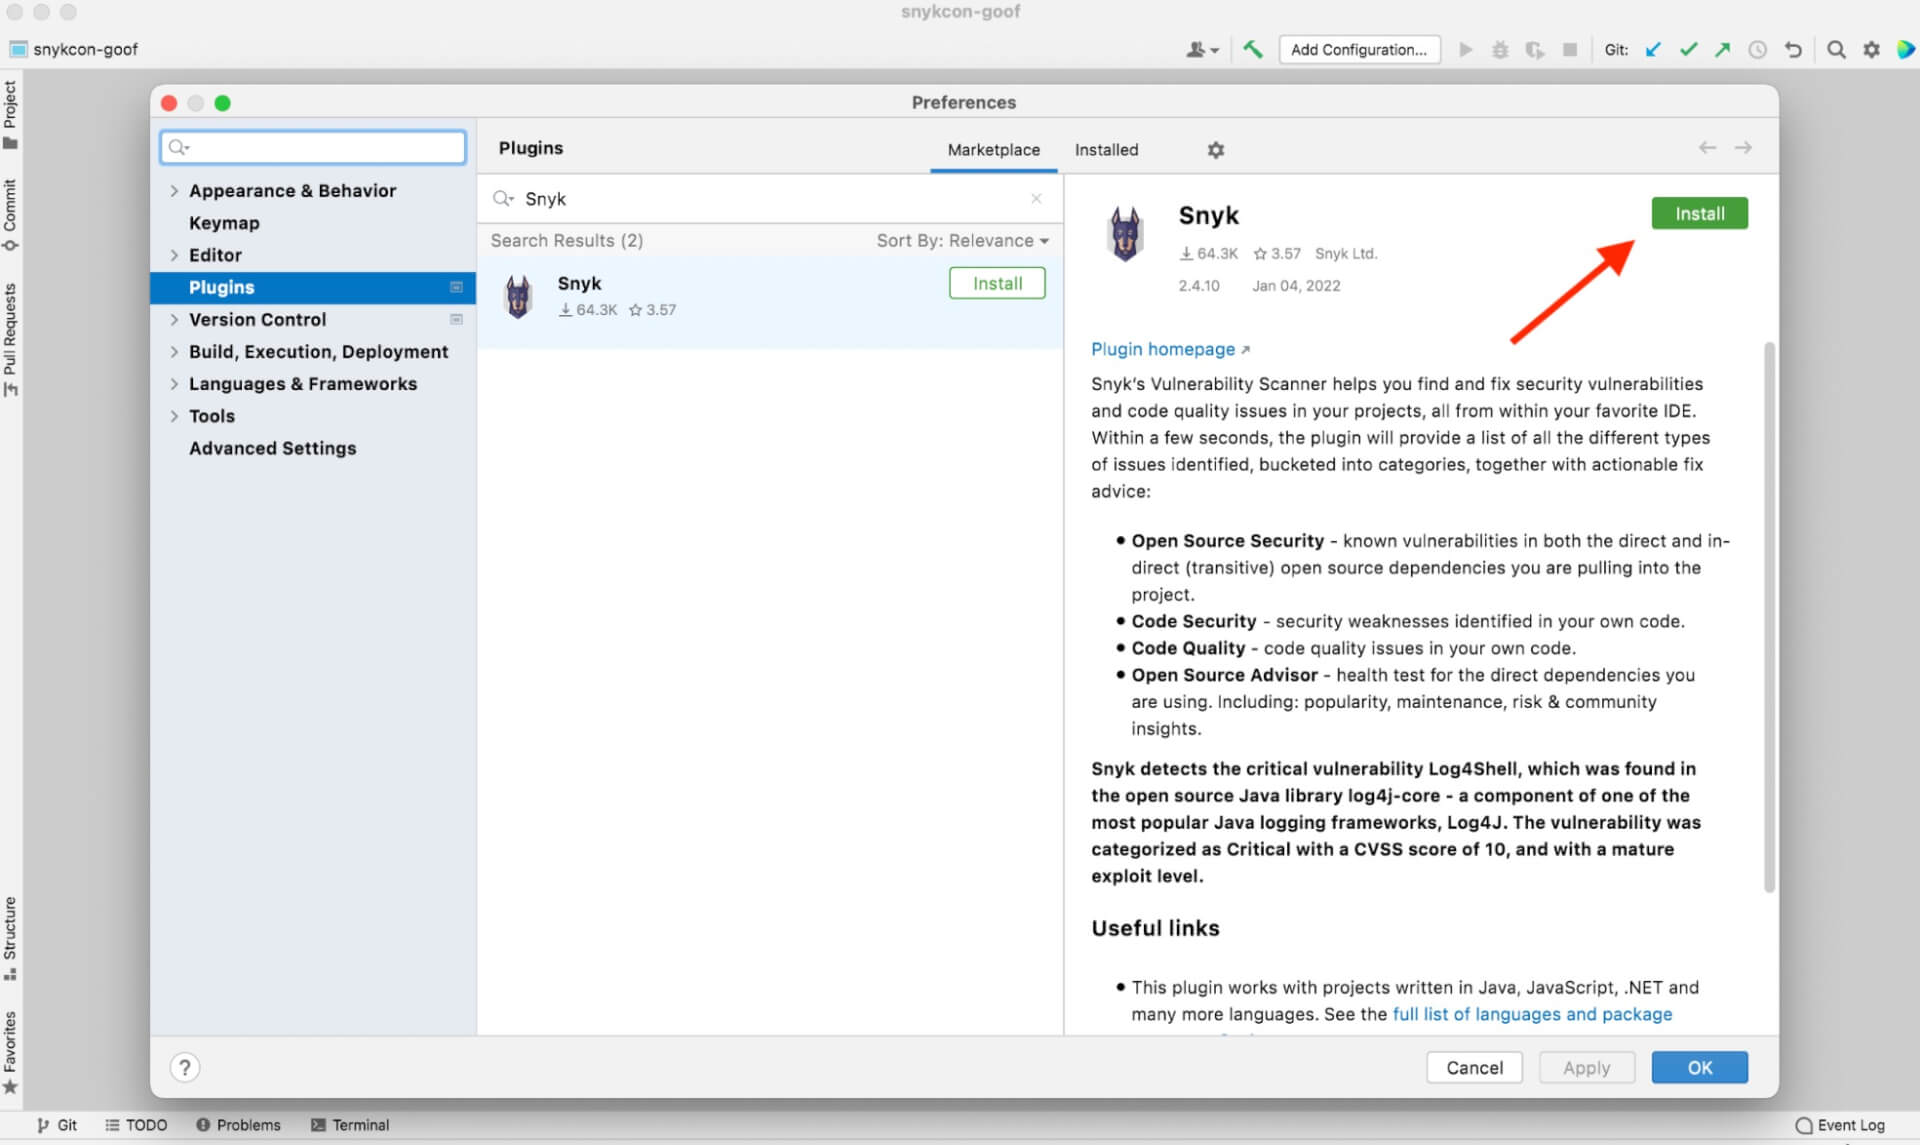Click the help question mark button
Screen dimensions: 1920x1145
pyautogui.click(x=184, y=1067)
